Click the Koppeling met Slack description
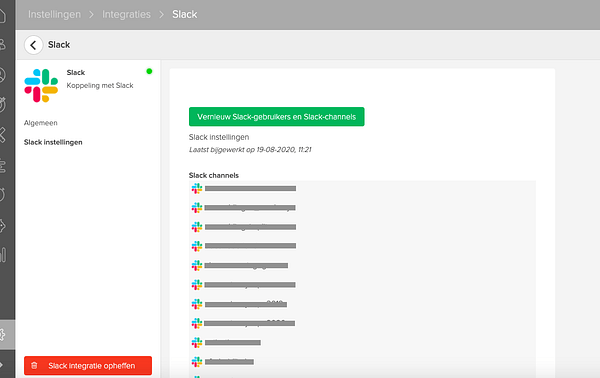600x378 pixels. coord(100,85)
